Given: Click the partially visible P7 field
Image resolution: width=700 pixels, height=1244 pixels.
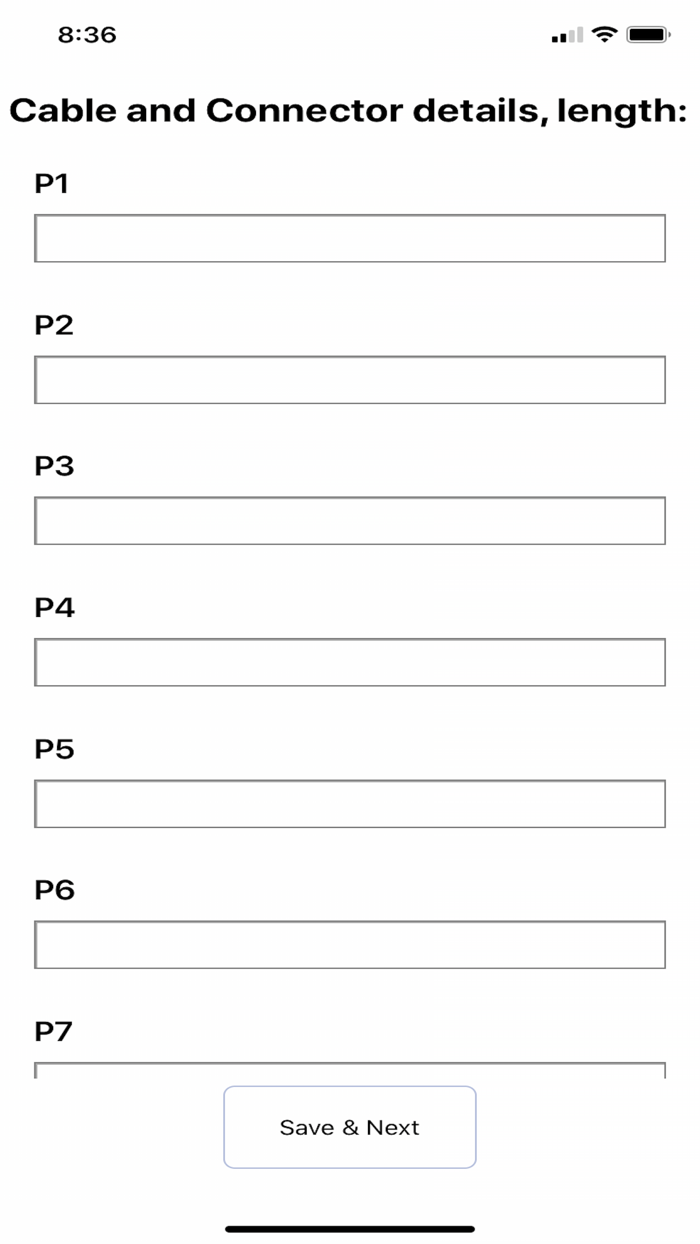Looking at the screenshot, I should click(350, 1070).
